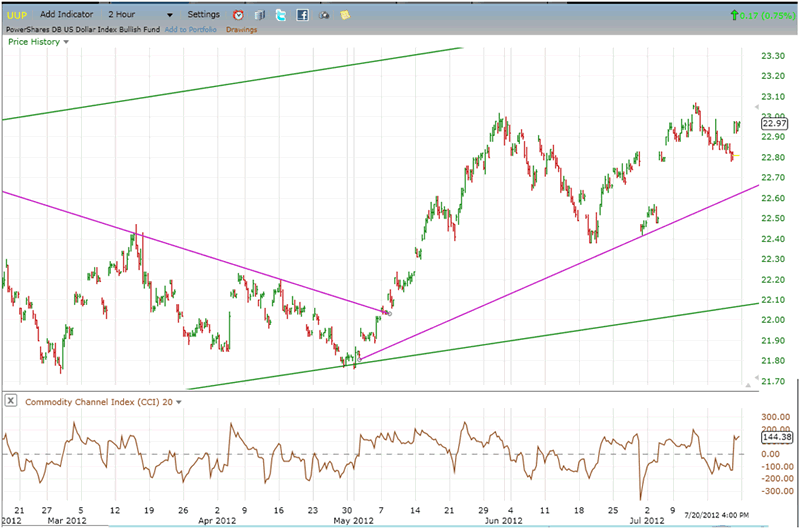Click the yellow sticky note icon

click(x=345, y=15)
